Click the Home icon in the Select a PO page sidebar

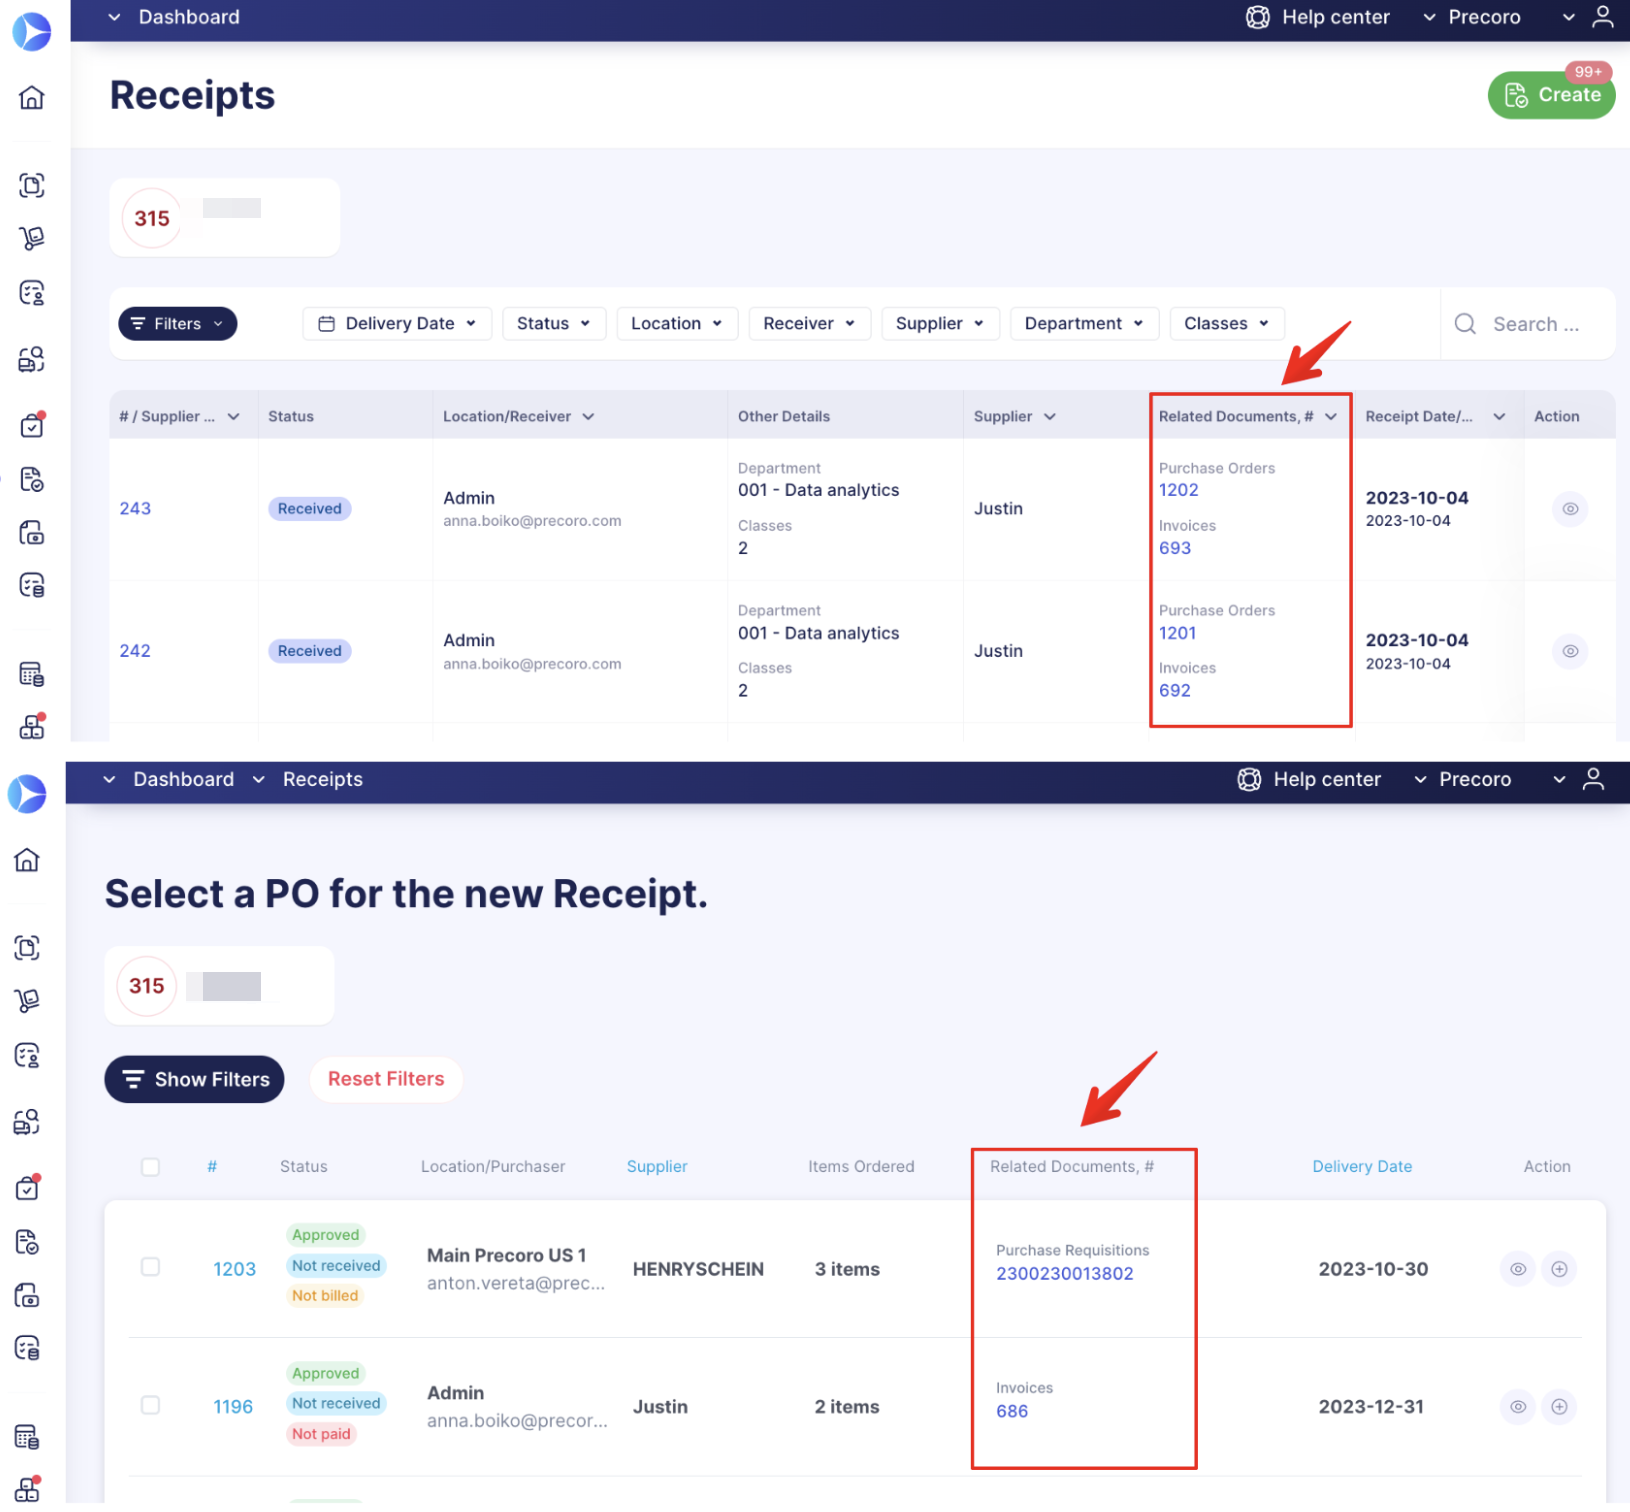(27, 859)
